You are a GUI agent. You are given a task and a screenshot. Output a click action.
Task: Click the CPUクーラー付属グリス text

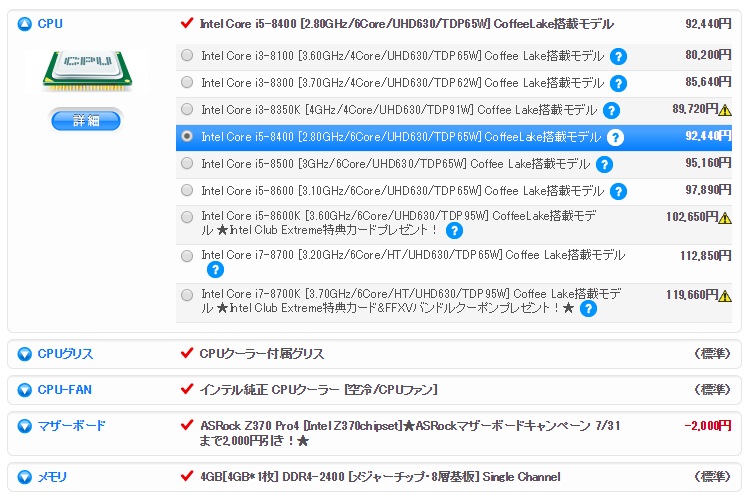(262, 354)
